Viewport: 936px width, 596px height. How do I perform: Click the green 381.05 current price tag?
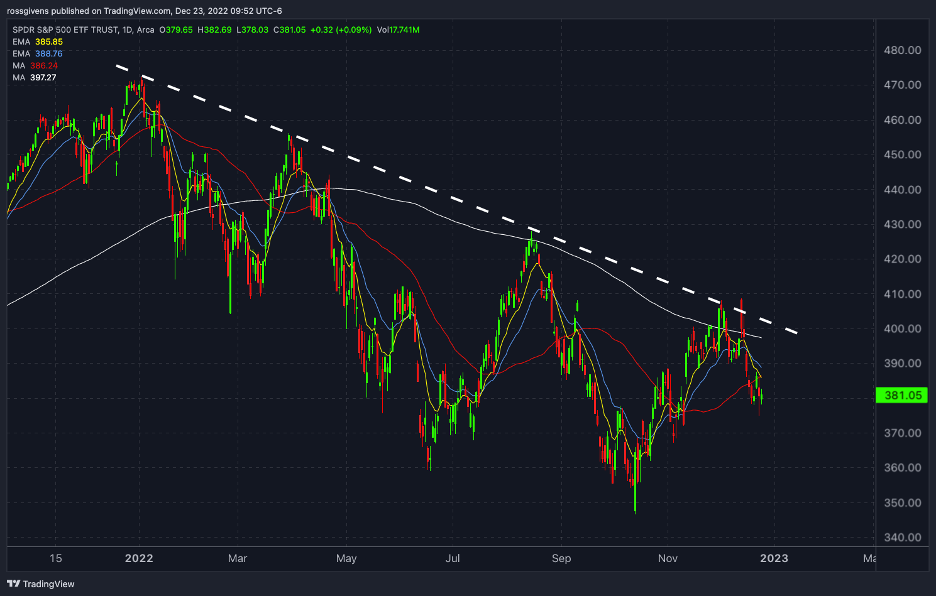coord(901,395)
